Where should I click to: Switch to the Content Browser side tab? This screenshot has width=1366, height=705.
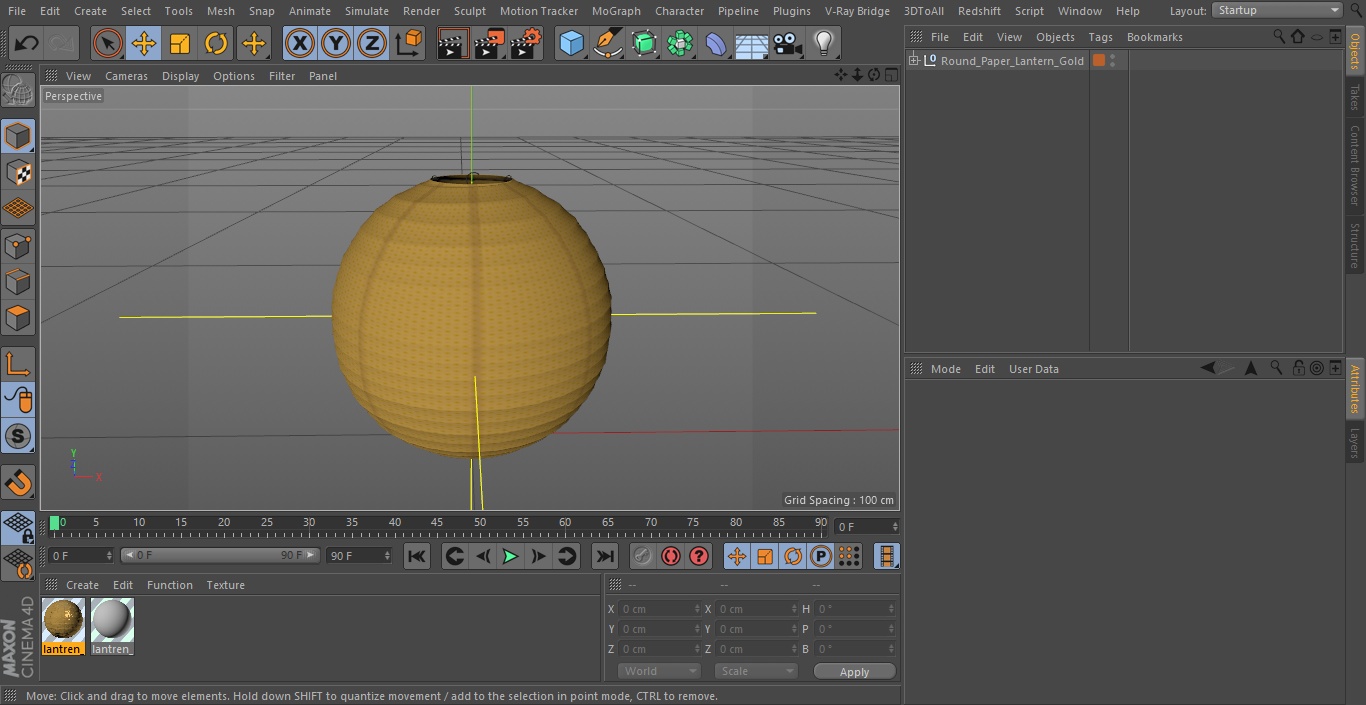click(1355, 165)
